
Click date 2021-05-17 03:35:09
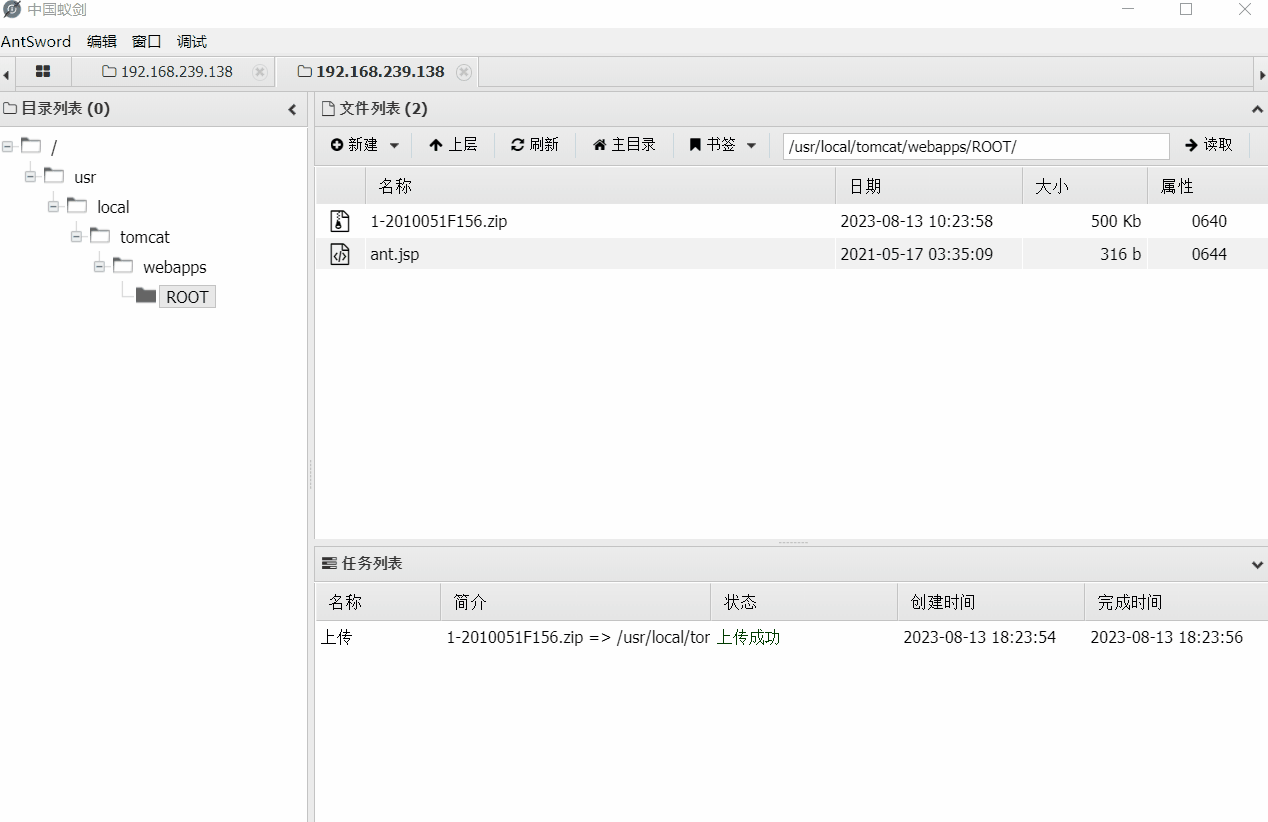click(x=917, y=254)
